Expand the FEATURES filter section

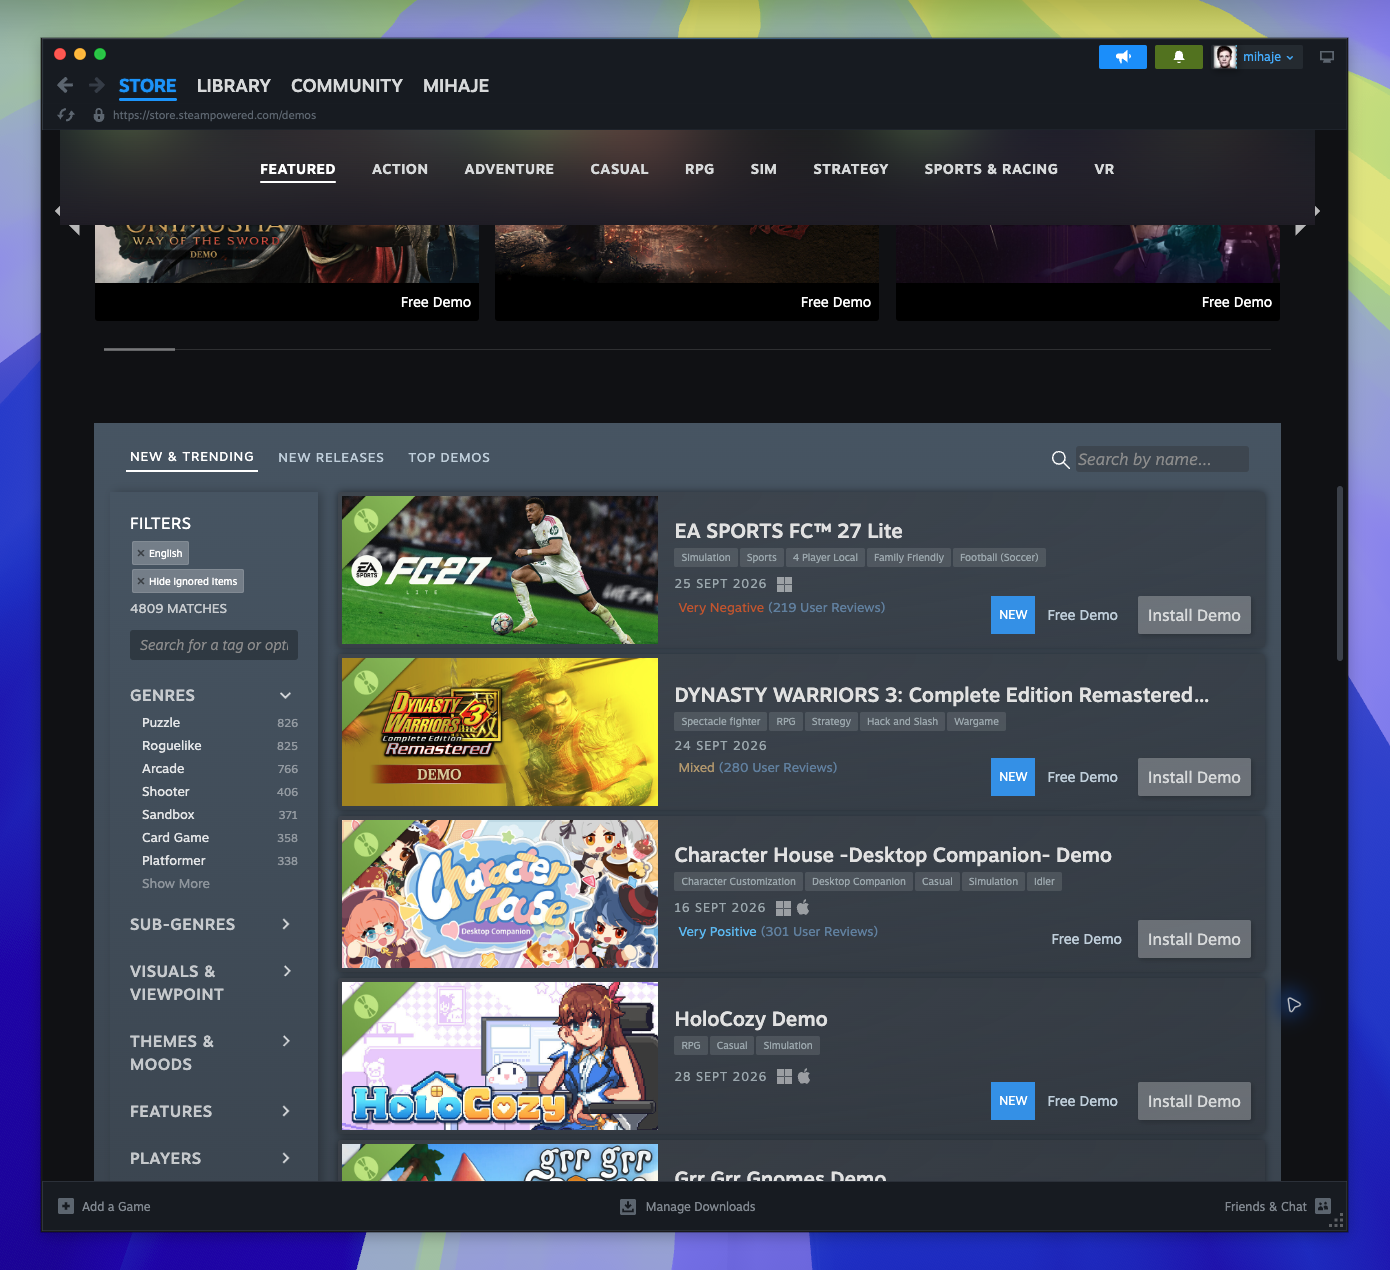285,1111
